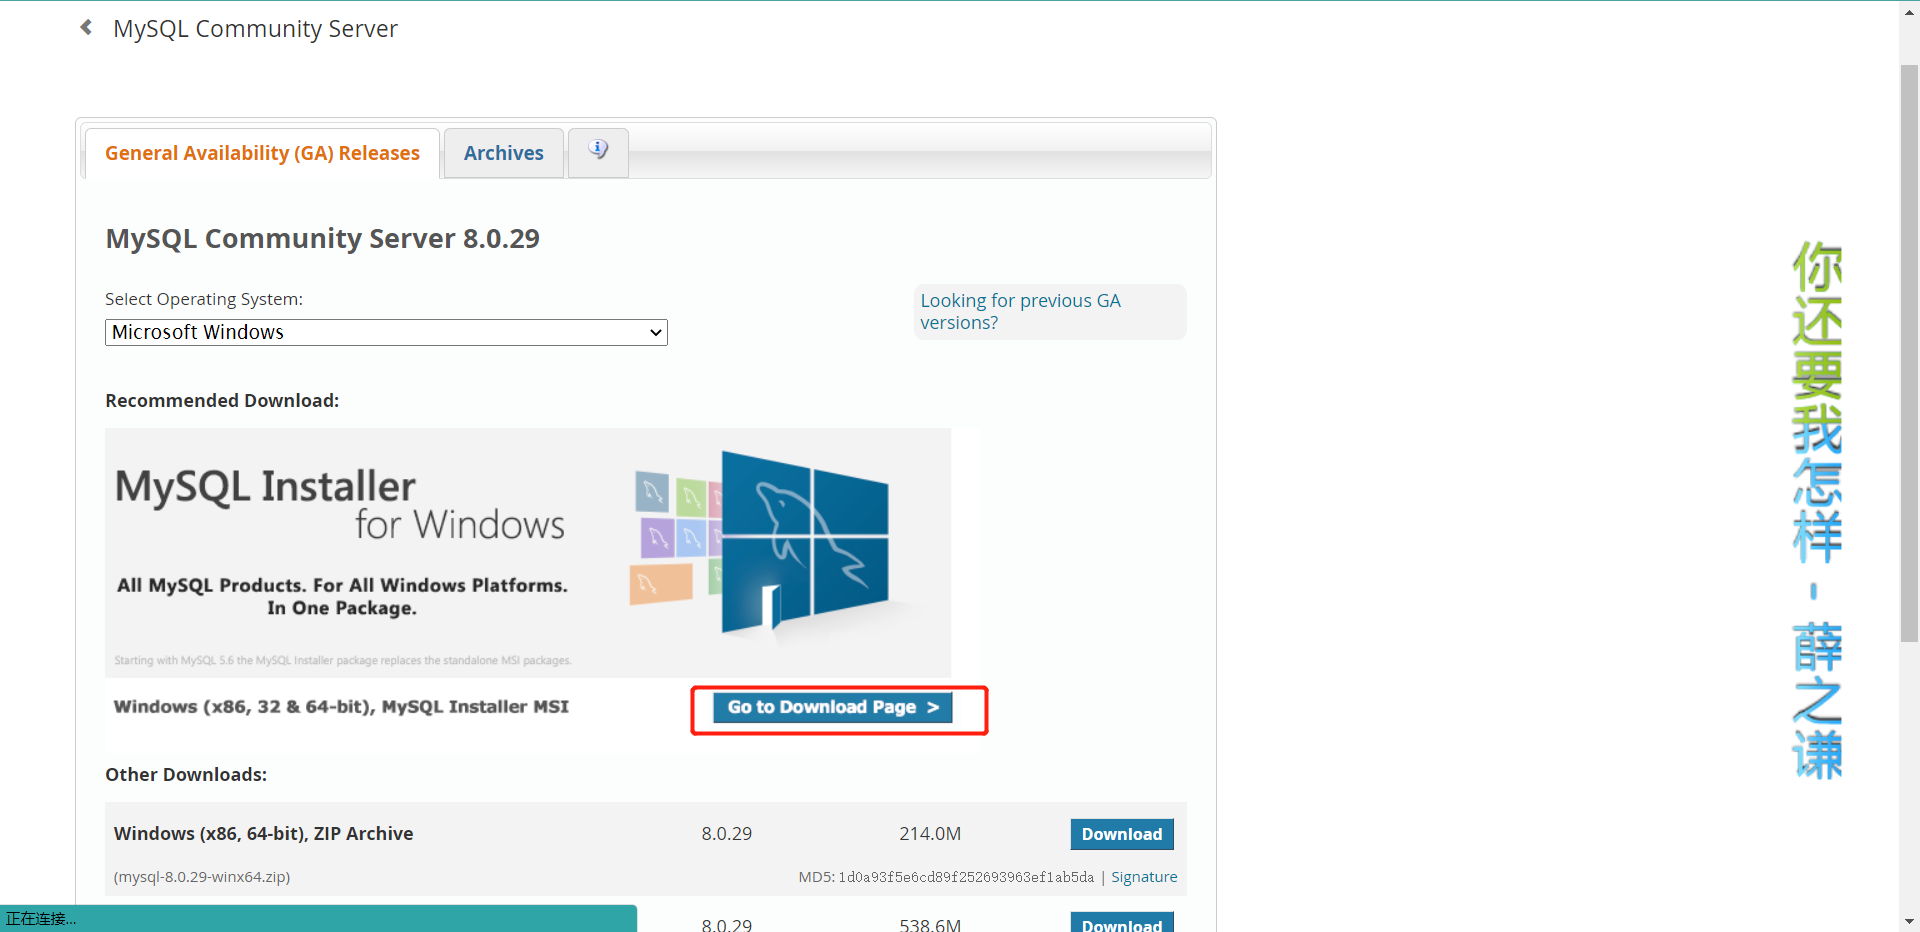
Task: Click the back arrow beside MySQL Community Server
Action: tap(86, 28)
